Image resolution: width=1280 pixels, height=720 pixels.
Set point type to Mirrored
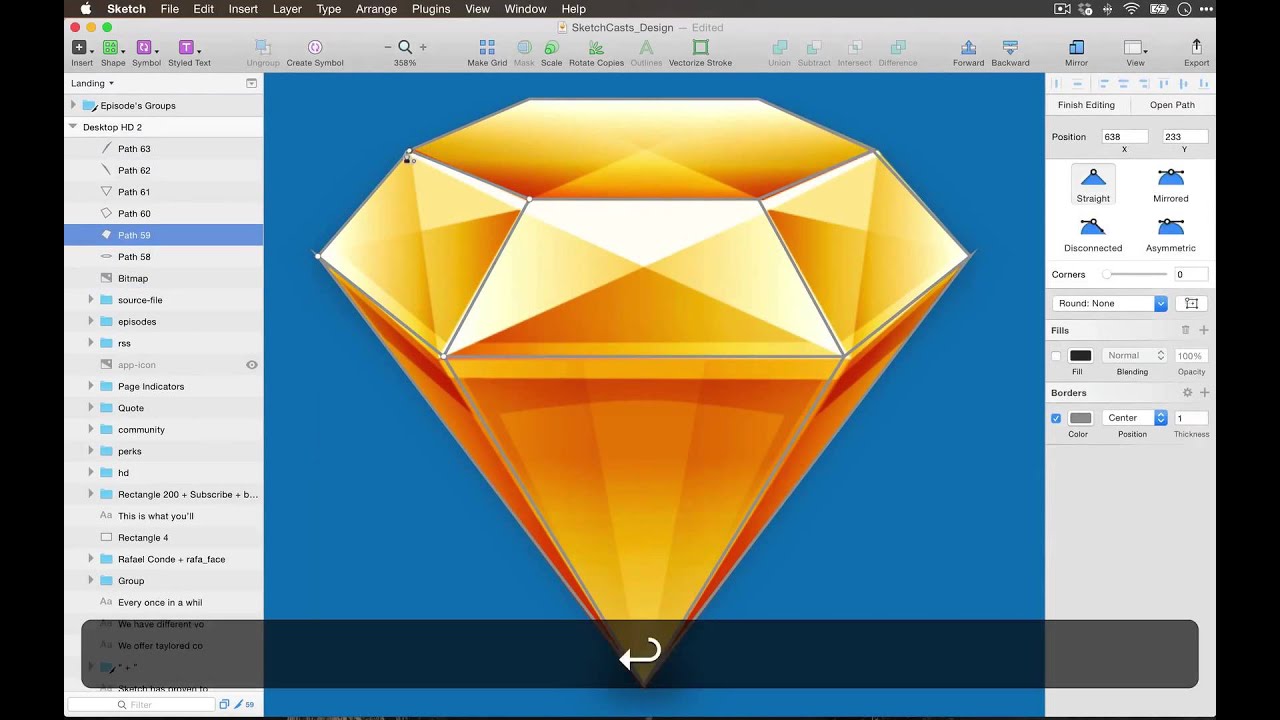point(1170,186)
